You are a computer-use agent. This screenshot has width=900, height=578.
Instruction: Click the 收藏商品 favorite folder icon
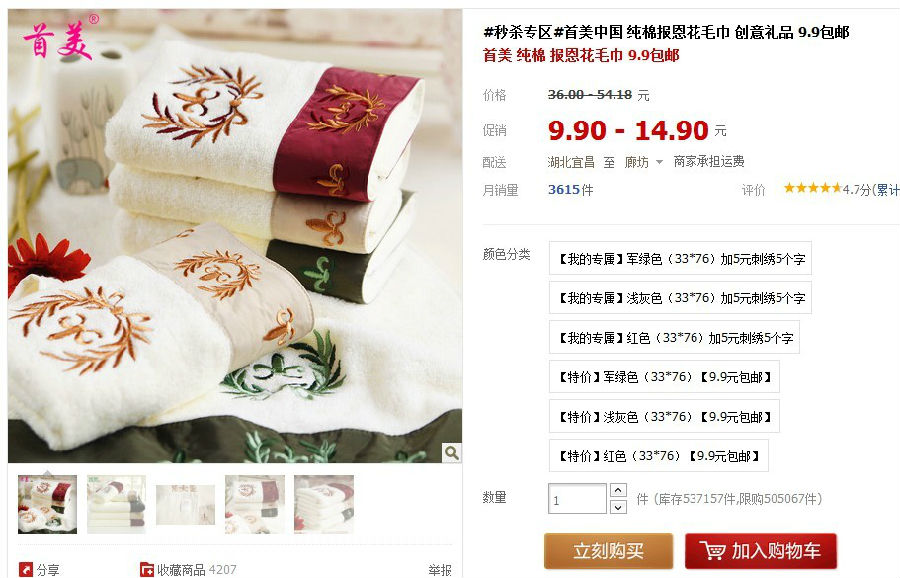[146, 569]
